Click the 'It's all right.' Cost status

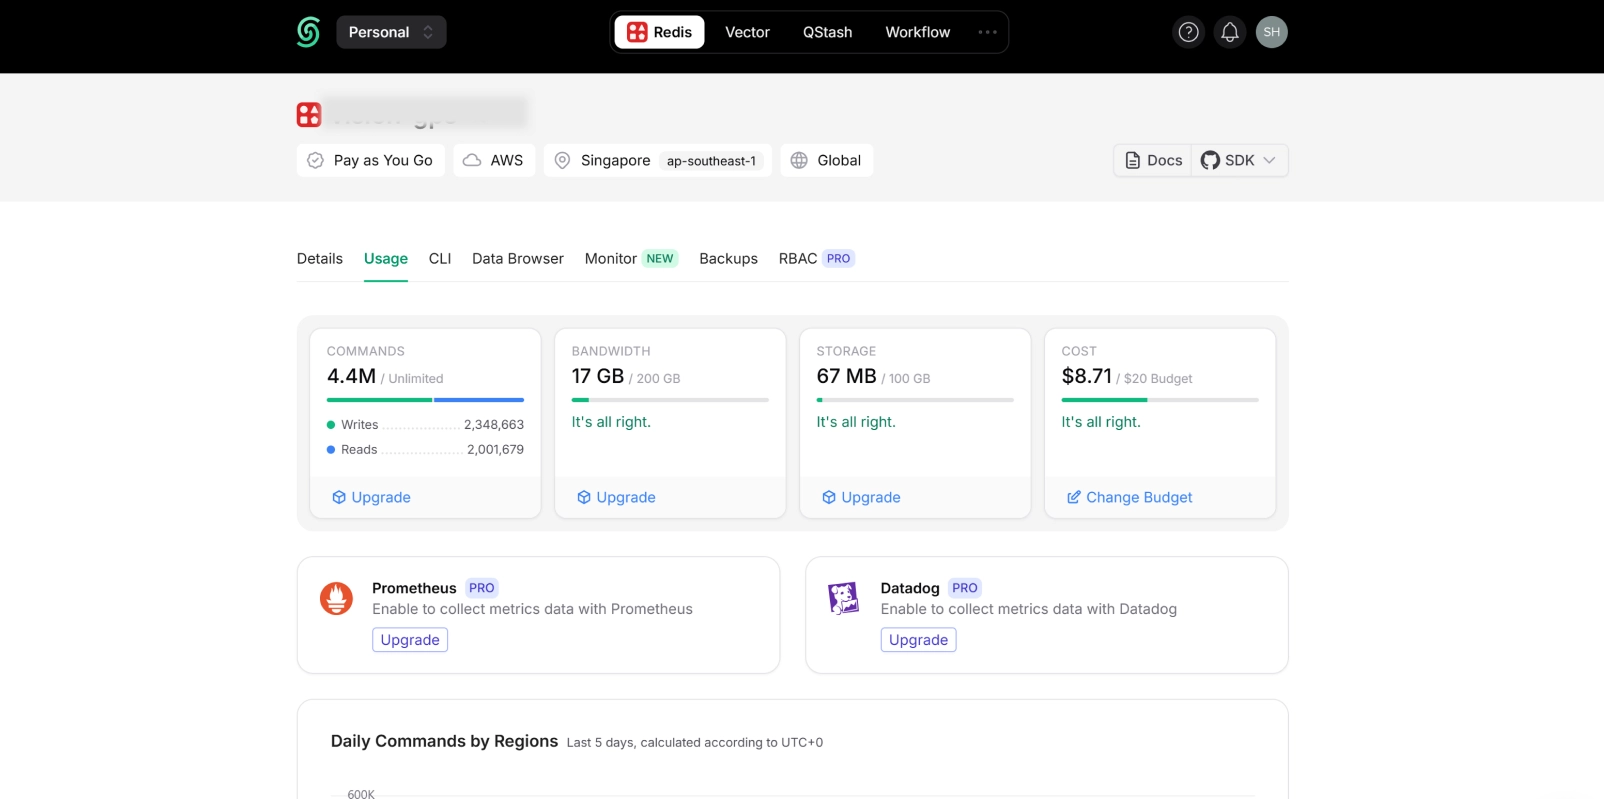[x=1101, y=422]
